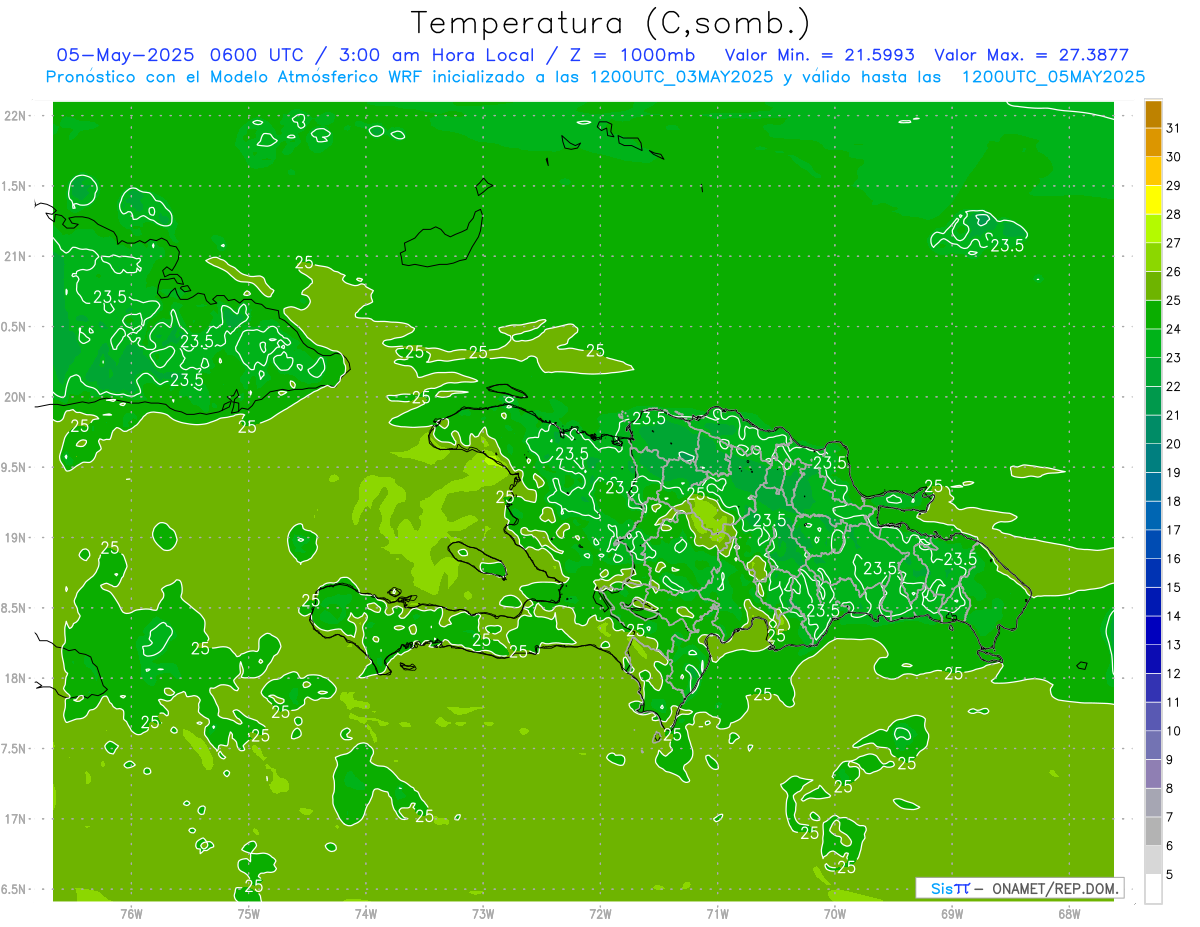This screenshot has height=927, width=1200.
Task: Pick the dark blue legend band between 13 and 14
Action: (1153, 630)
